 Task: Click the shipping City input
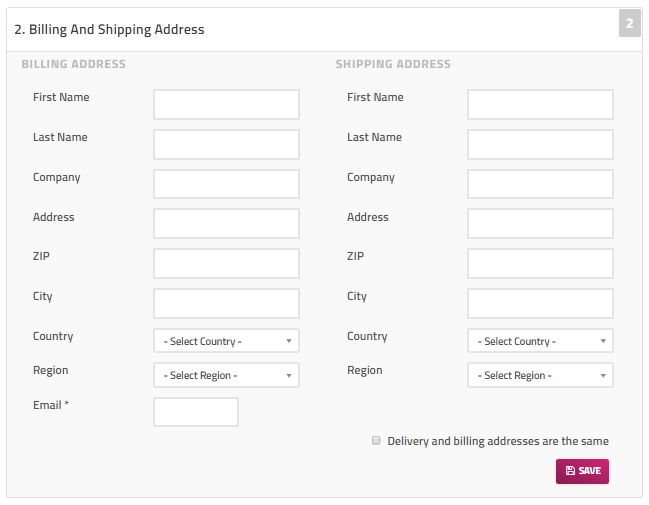click(x=540, y=303)
